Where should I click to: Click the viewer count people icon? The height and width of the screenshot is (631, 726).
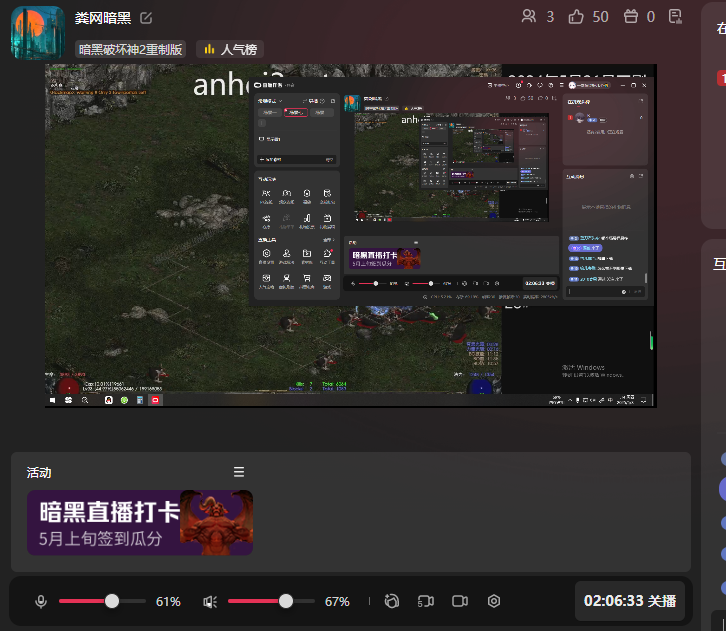coord(528,17)
